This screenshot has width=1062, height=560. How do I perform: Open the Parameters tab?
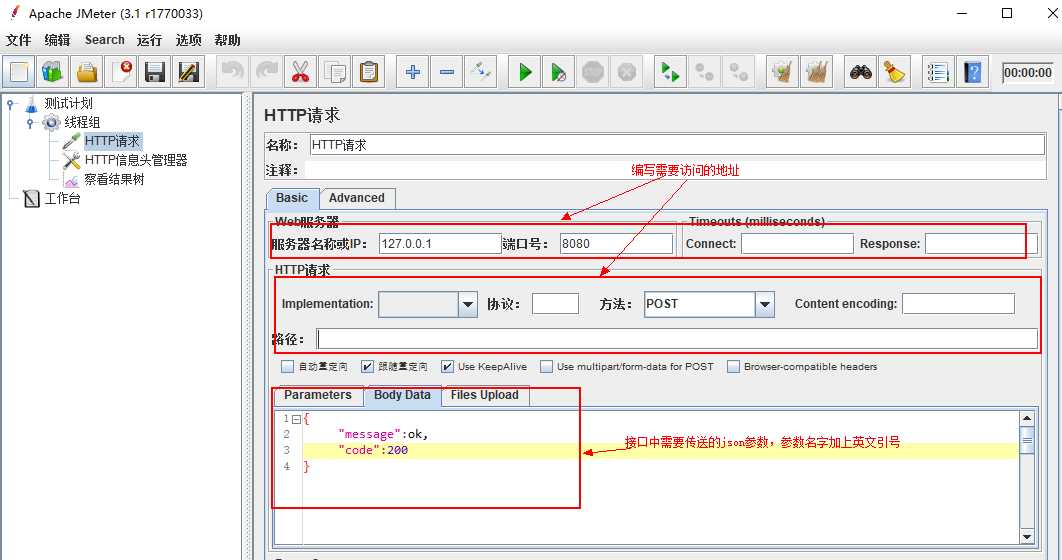[x=318, y=395]
